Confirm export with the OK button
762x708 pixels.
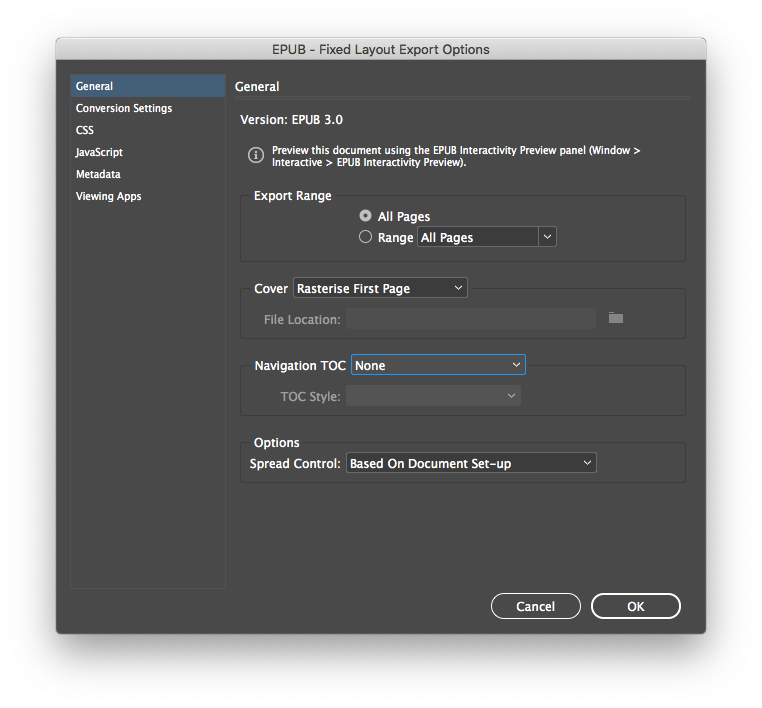[x=635, y=606]
